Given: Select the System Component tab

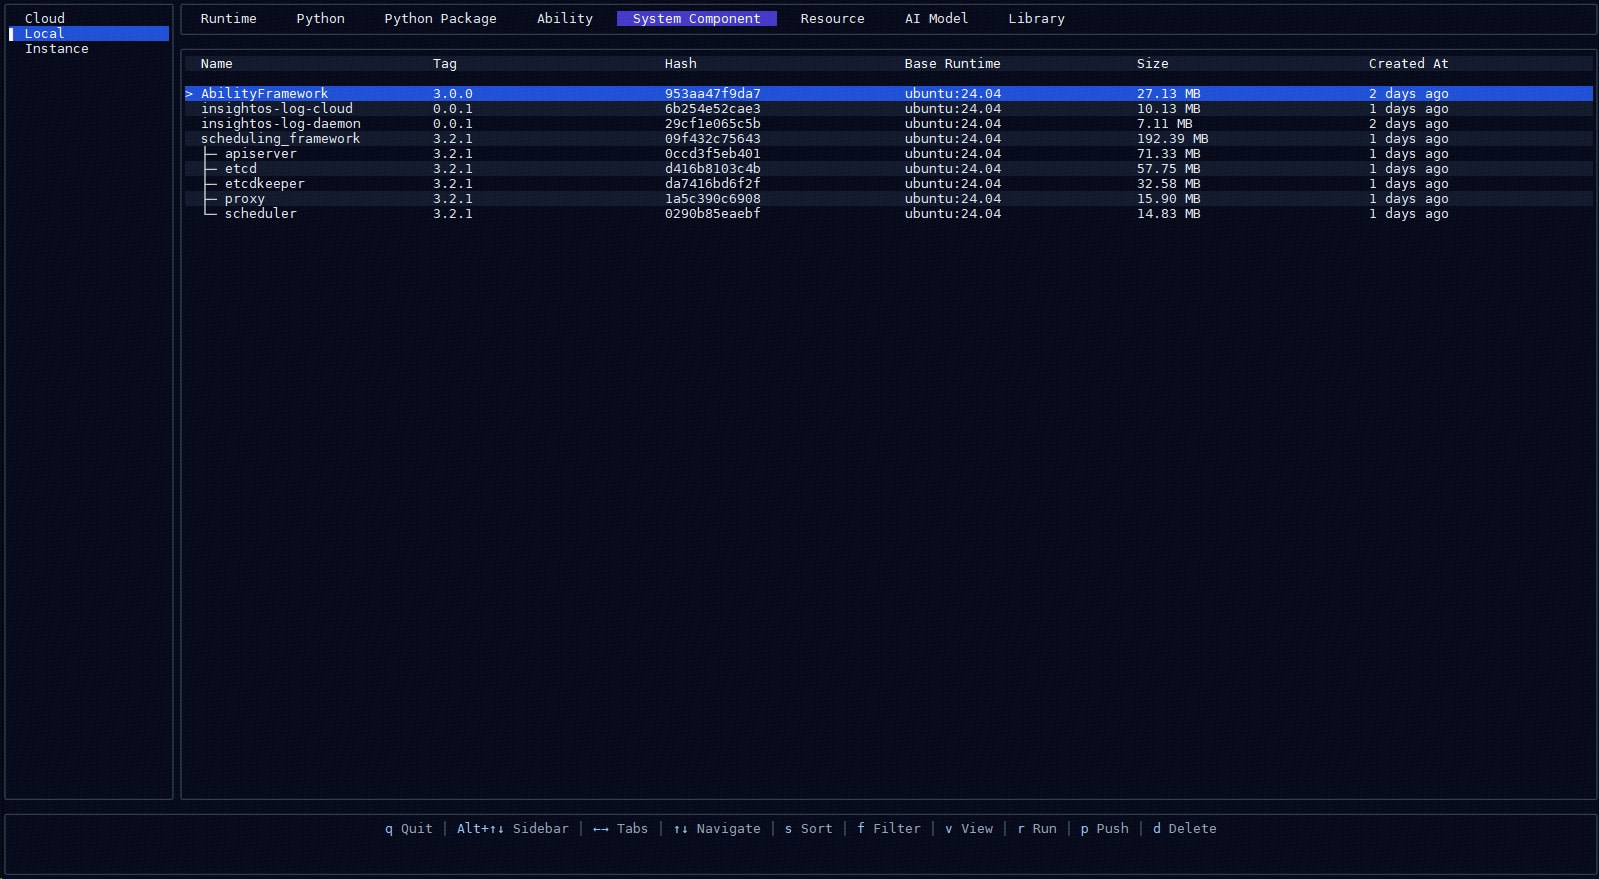Looking at the screenshot, I should (x=697, y=18).
